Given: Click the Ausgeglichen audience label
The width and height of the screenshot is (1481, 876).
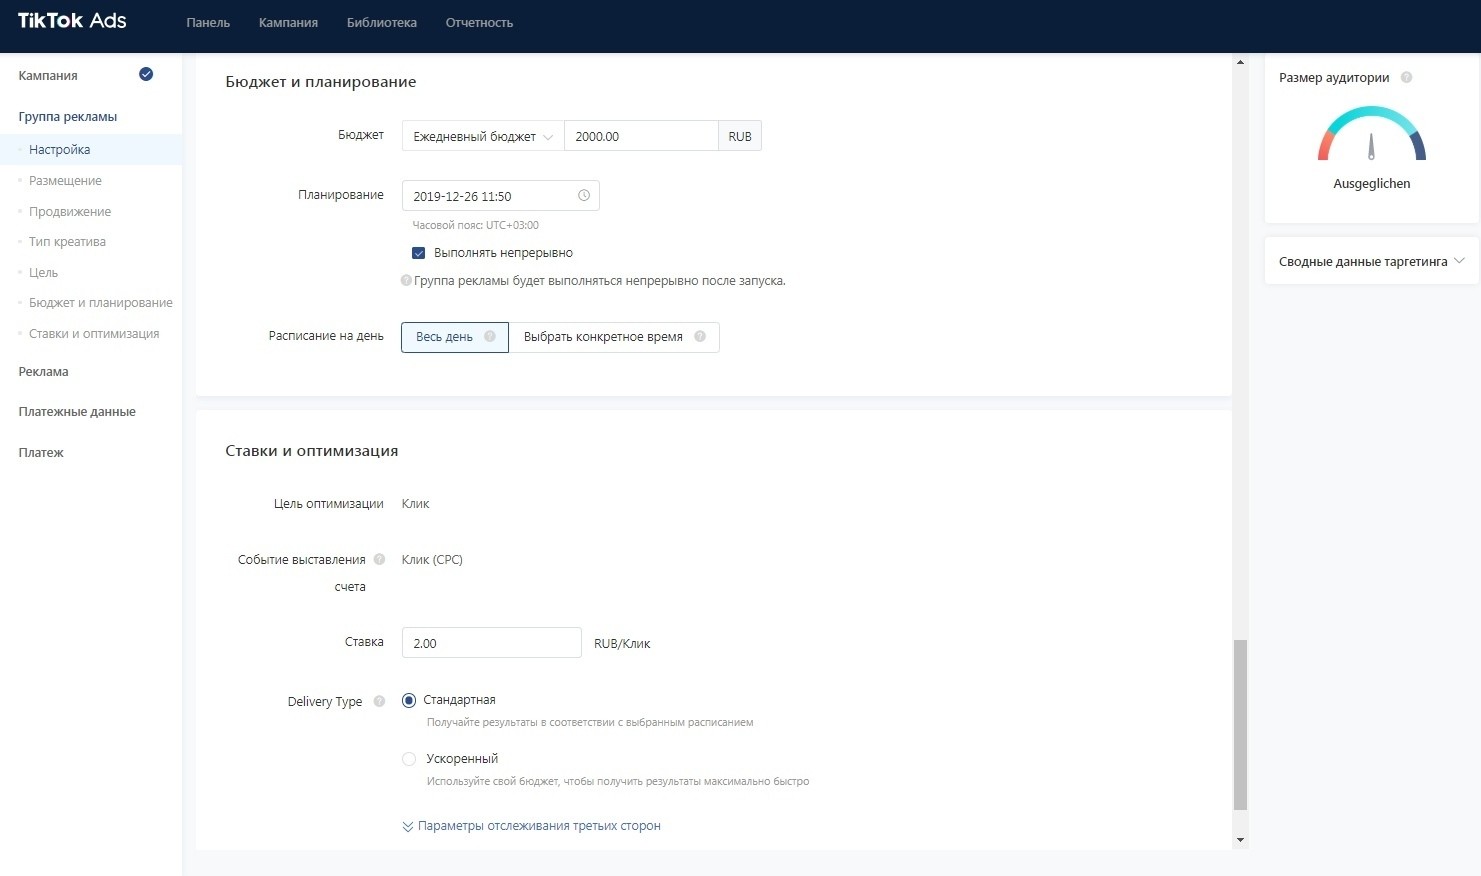Looking at the screenshot, I should click(1371, 183).
